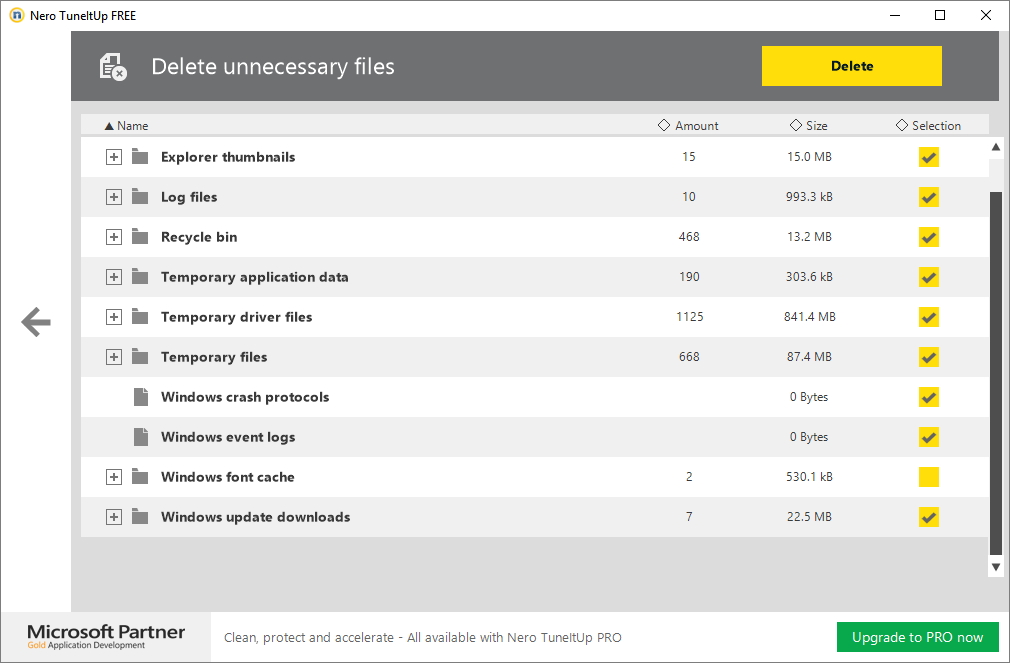Uncheck the Explorer thumbnails checkbox
Screen dimensions: 1010x663
click(929, 157)
